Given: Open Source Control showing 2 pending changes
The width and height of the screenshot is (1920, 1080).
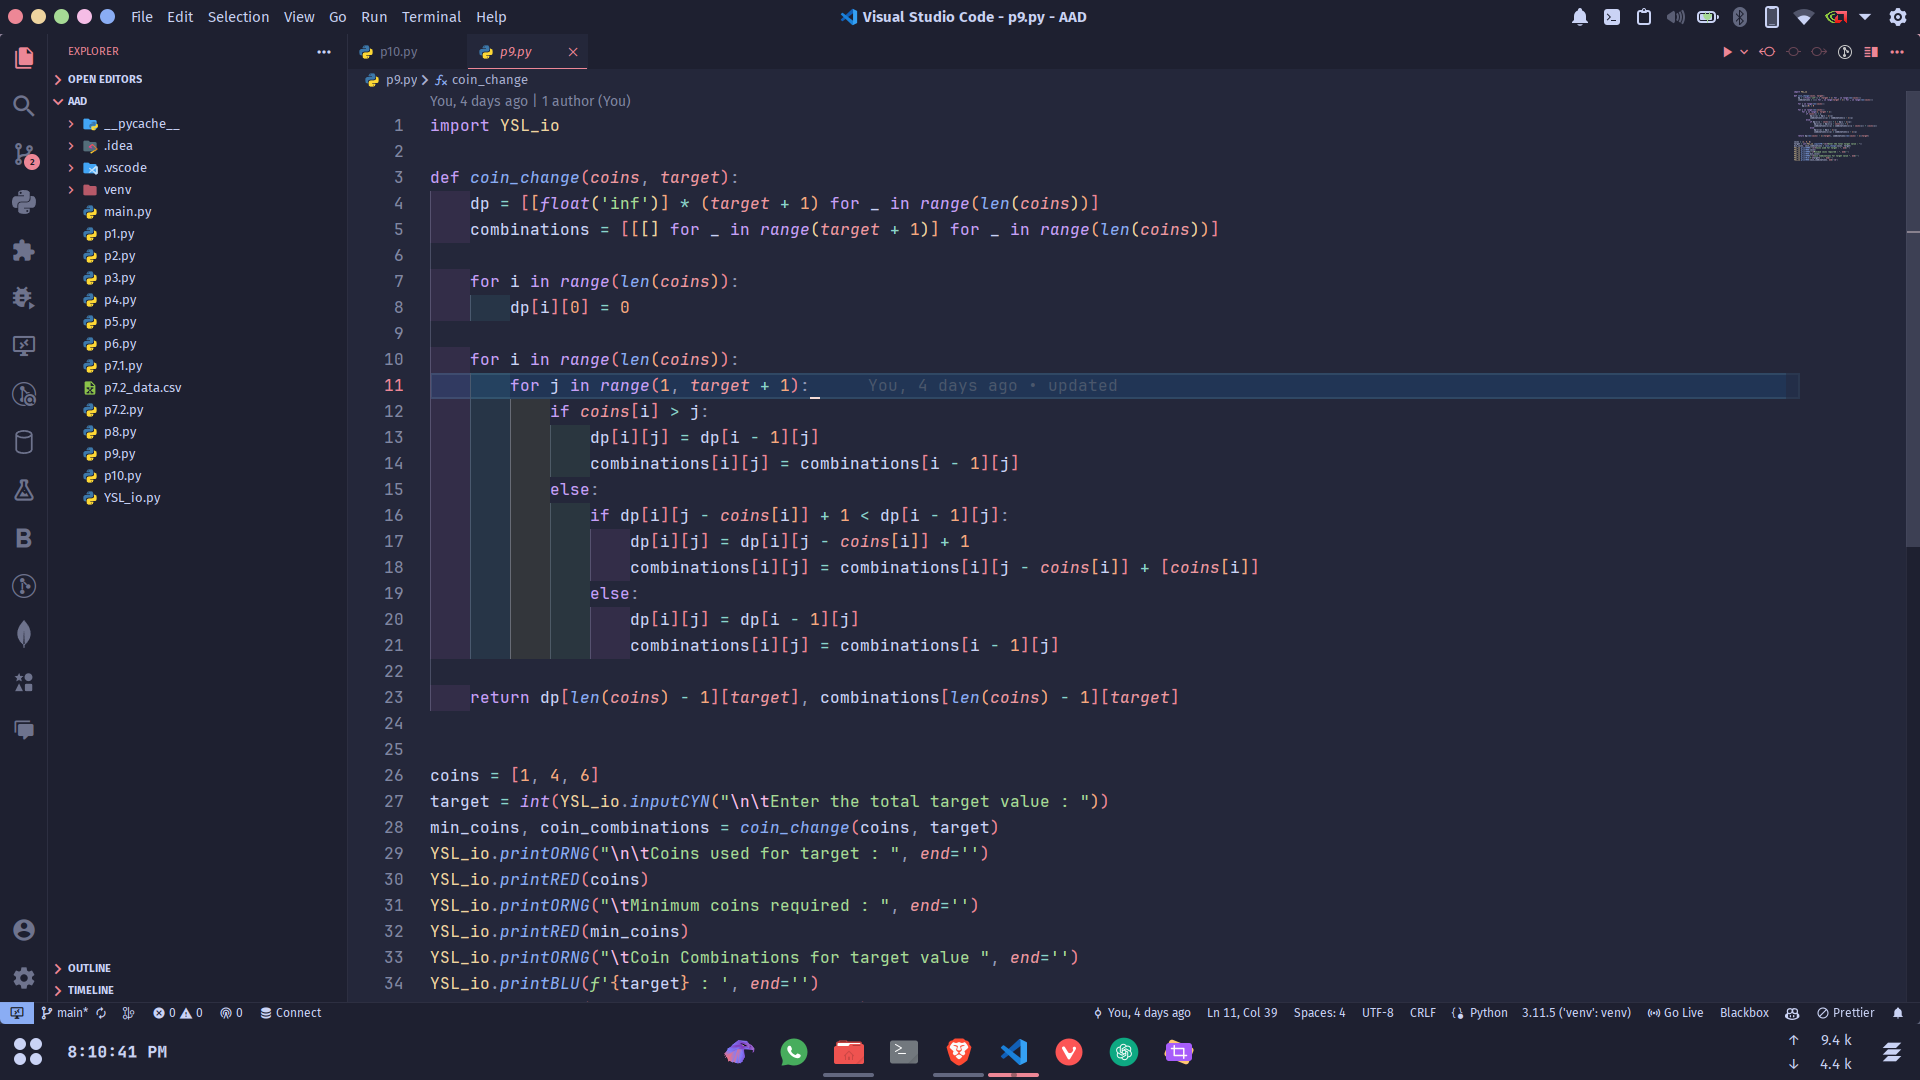Looking at the screenshot, I should (24, 155).
